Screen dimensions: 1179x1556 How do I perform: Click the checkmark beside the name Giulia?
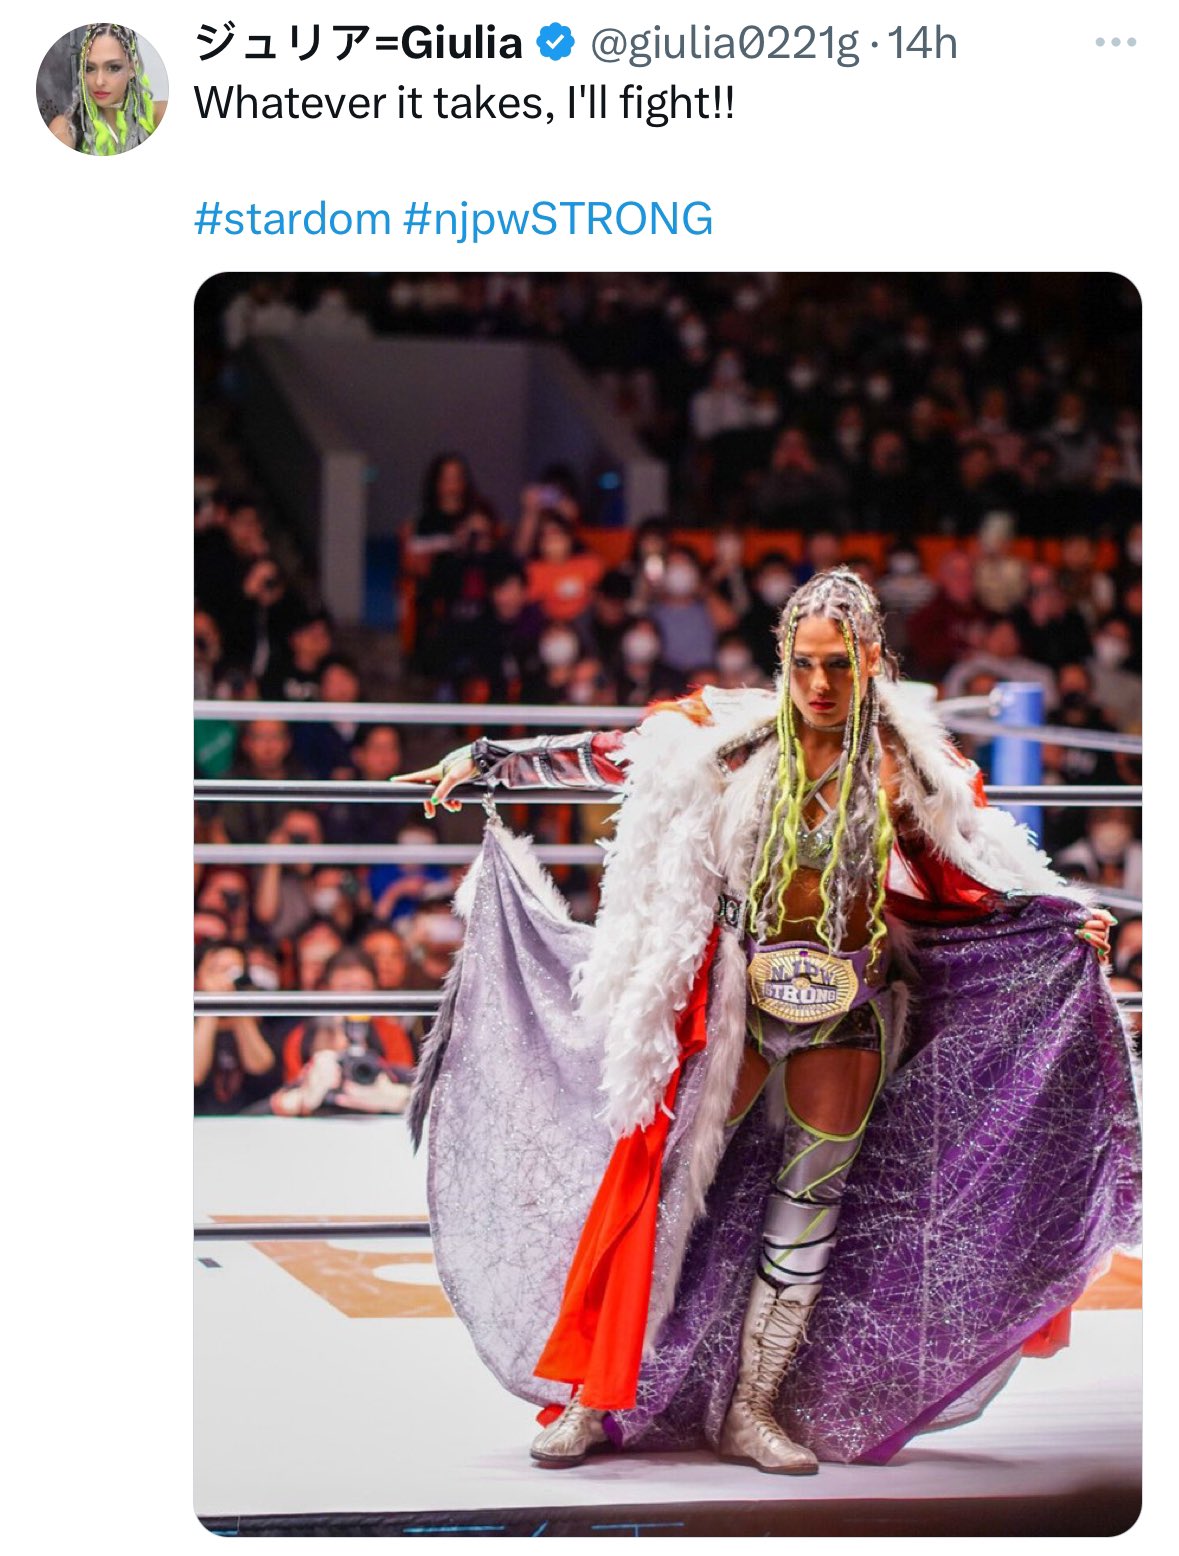(x=556, y=43)
